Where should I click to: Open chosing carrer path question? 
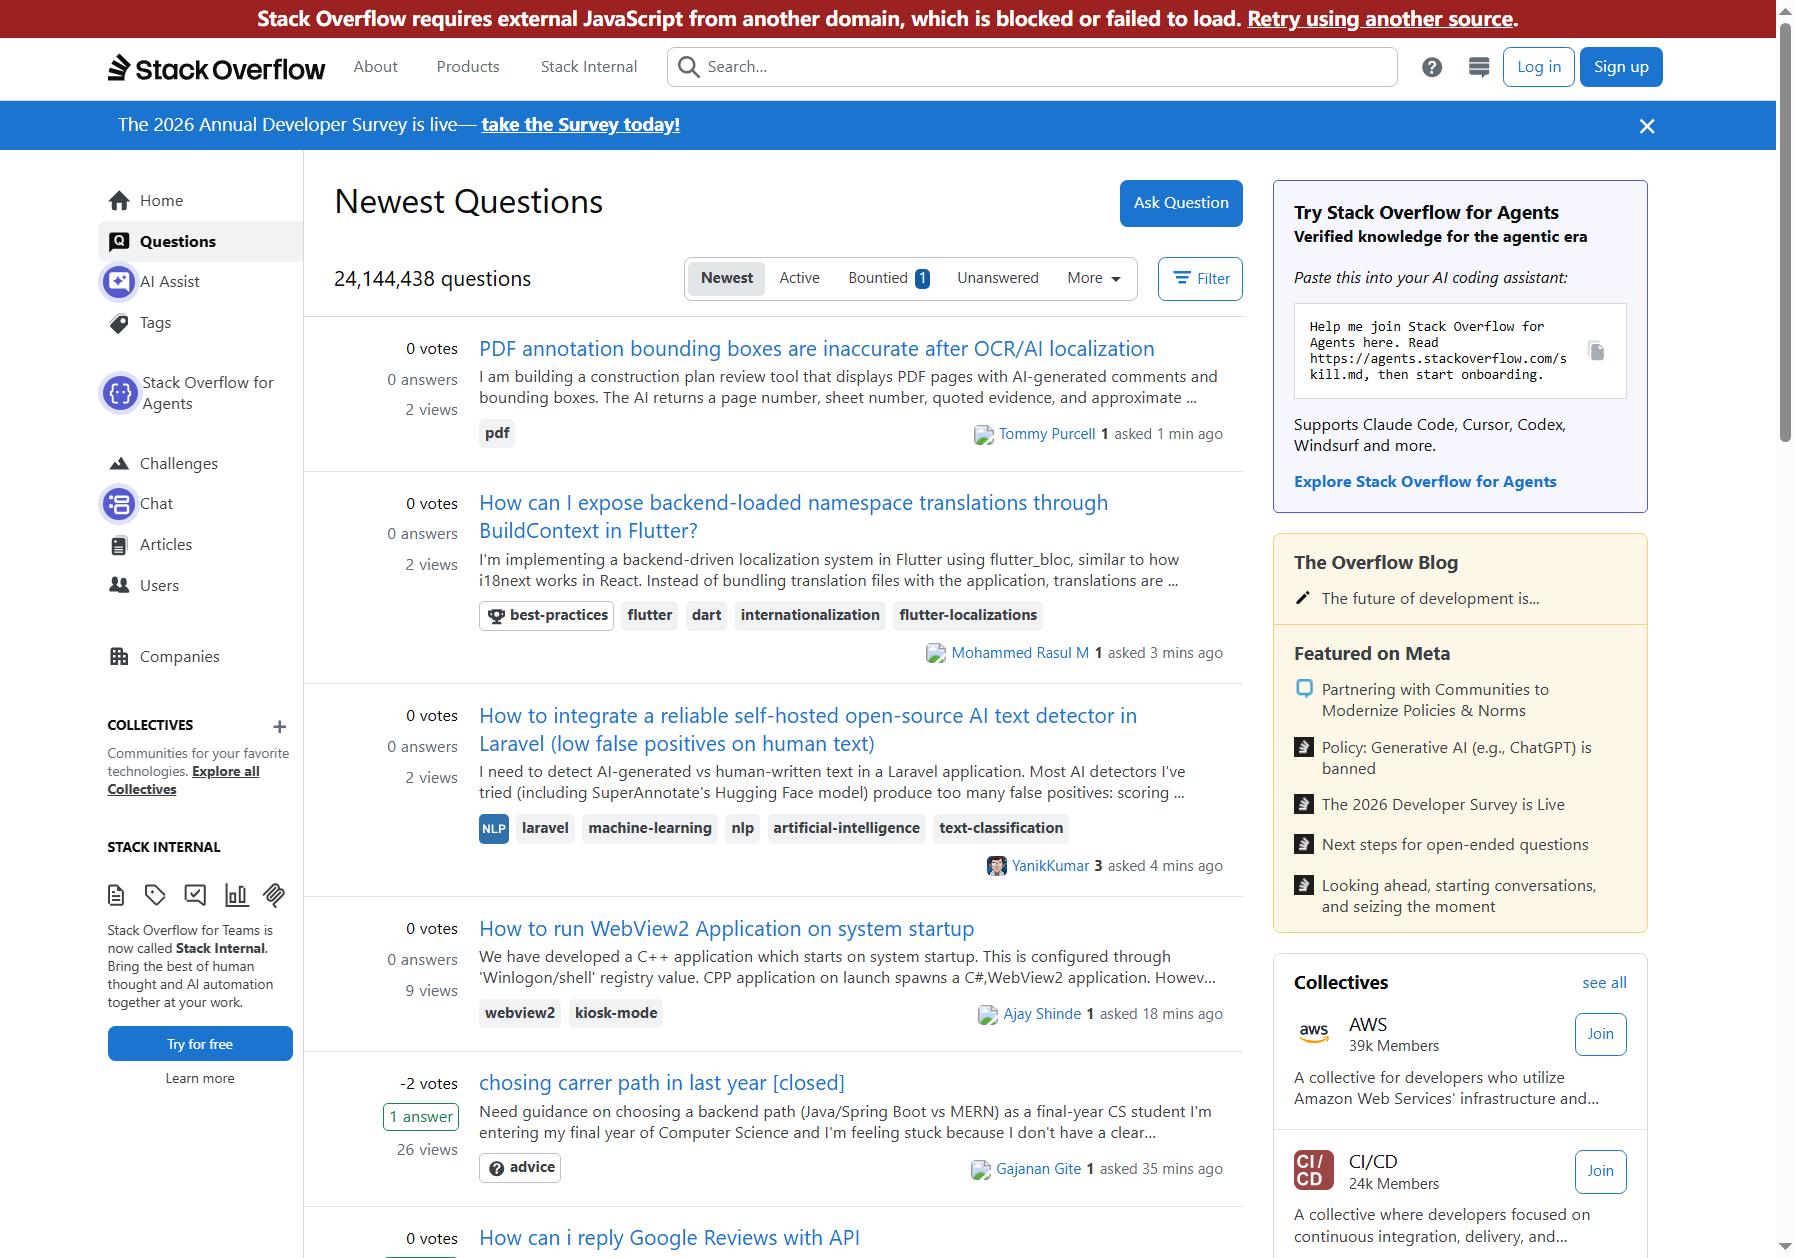(661, 1083)
